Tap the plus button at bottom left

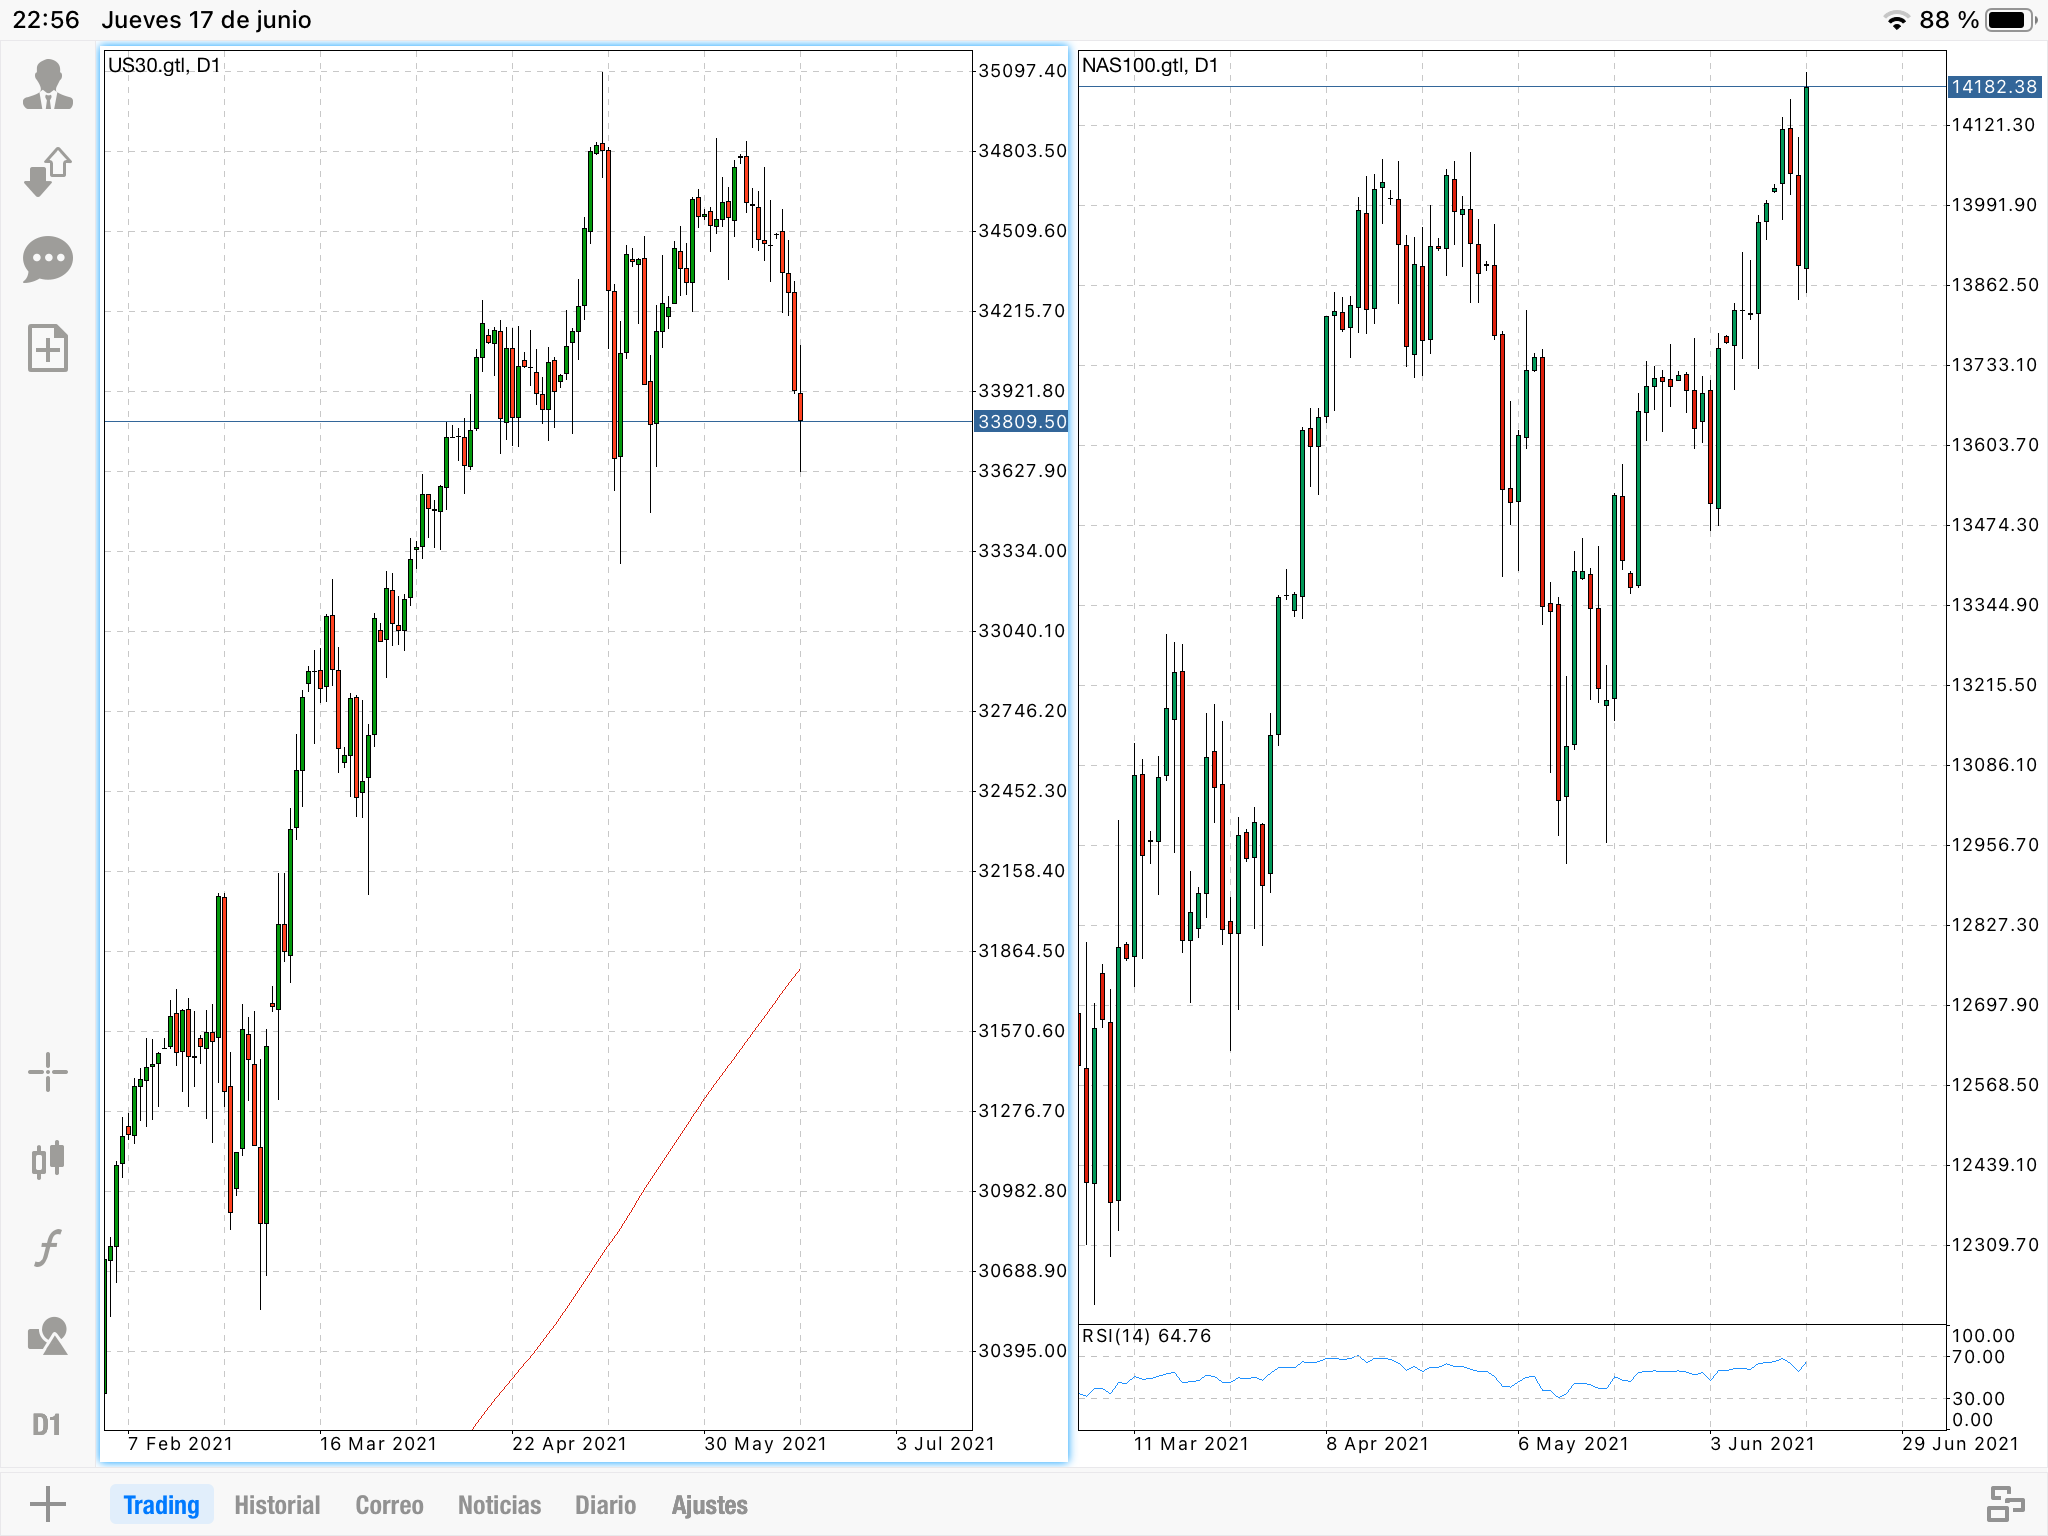click(47, 1504)
